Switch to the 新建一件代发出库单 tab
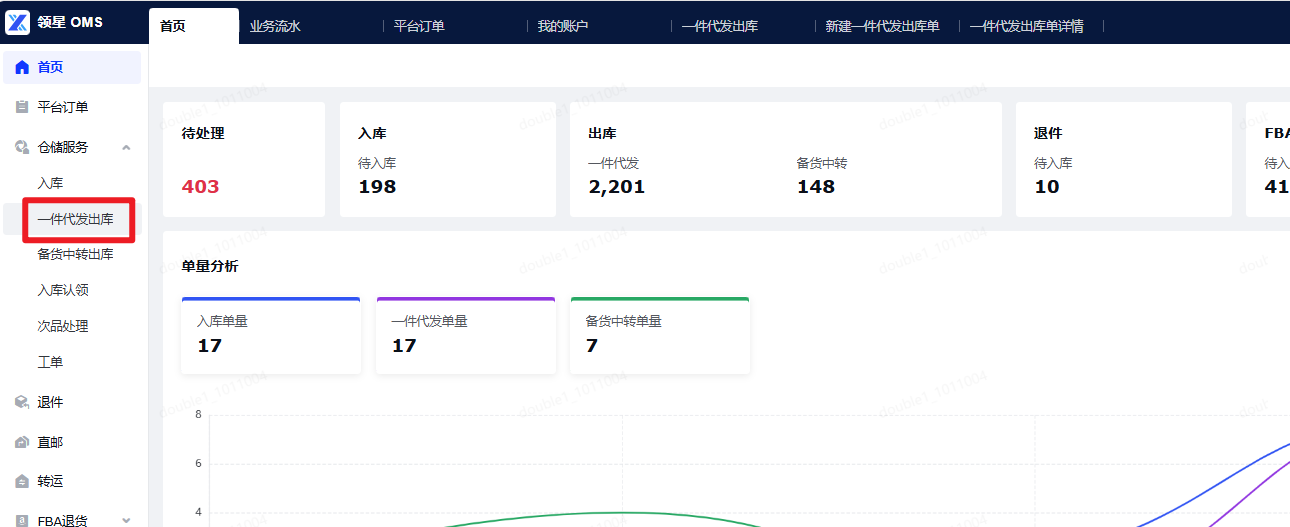 click(882, 26)
